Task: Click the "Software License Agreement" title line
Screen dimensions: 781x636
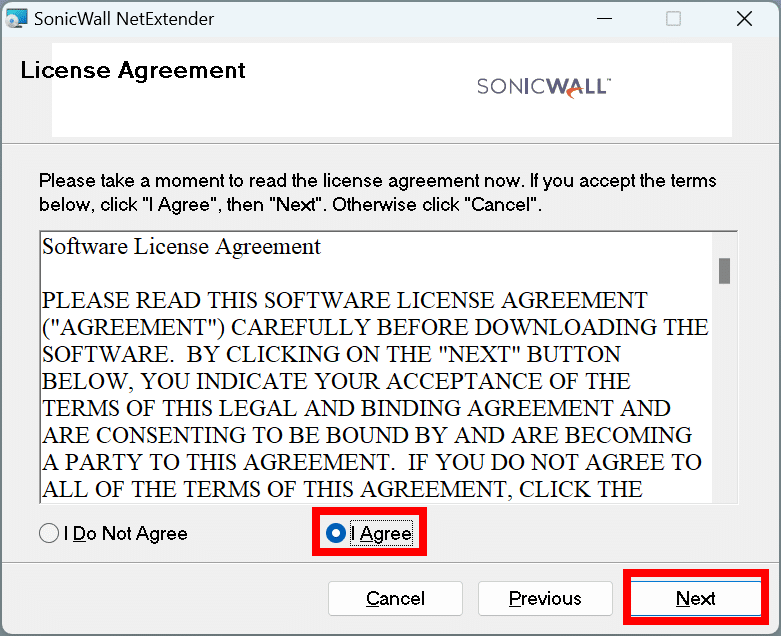Action: coord(181,247)
